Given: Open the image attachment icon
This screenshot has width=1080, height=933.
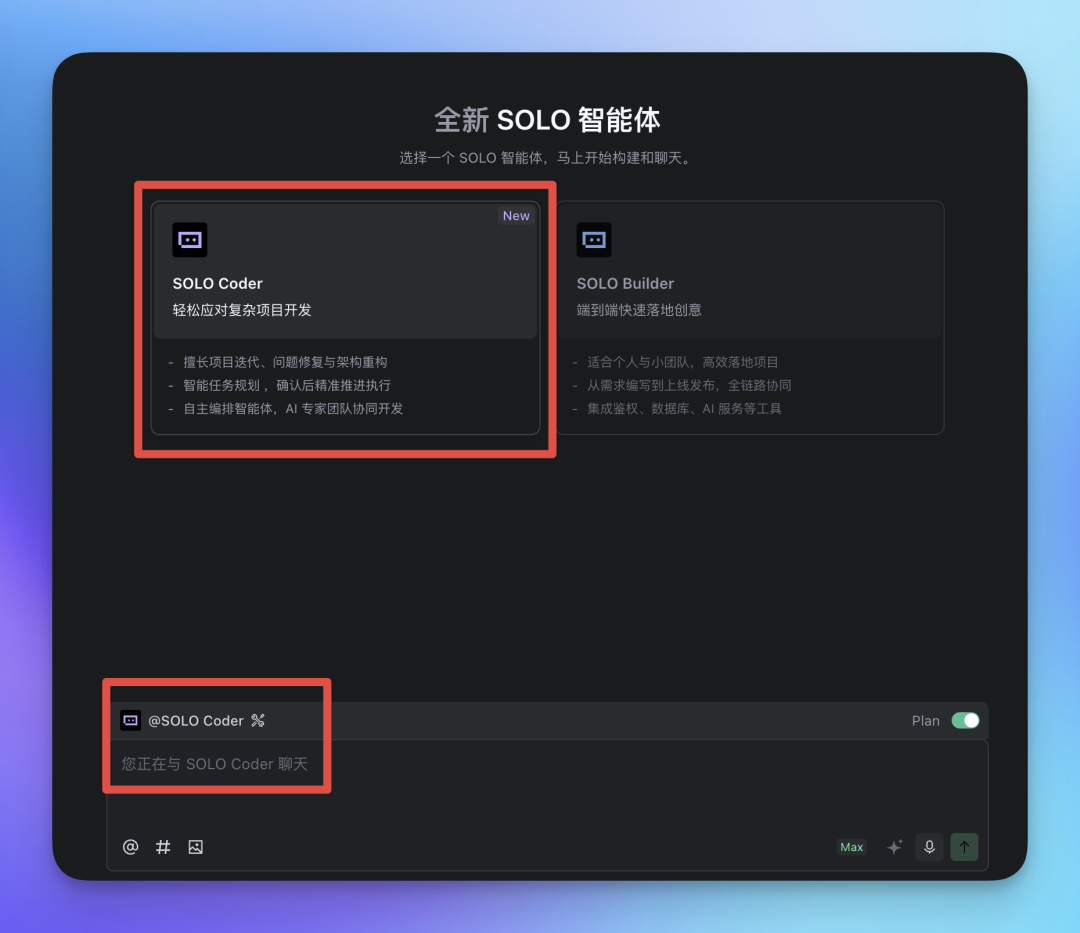Looking at the screenshot, I should tap(196, 847).
